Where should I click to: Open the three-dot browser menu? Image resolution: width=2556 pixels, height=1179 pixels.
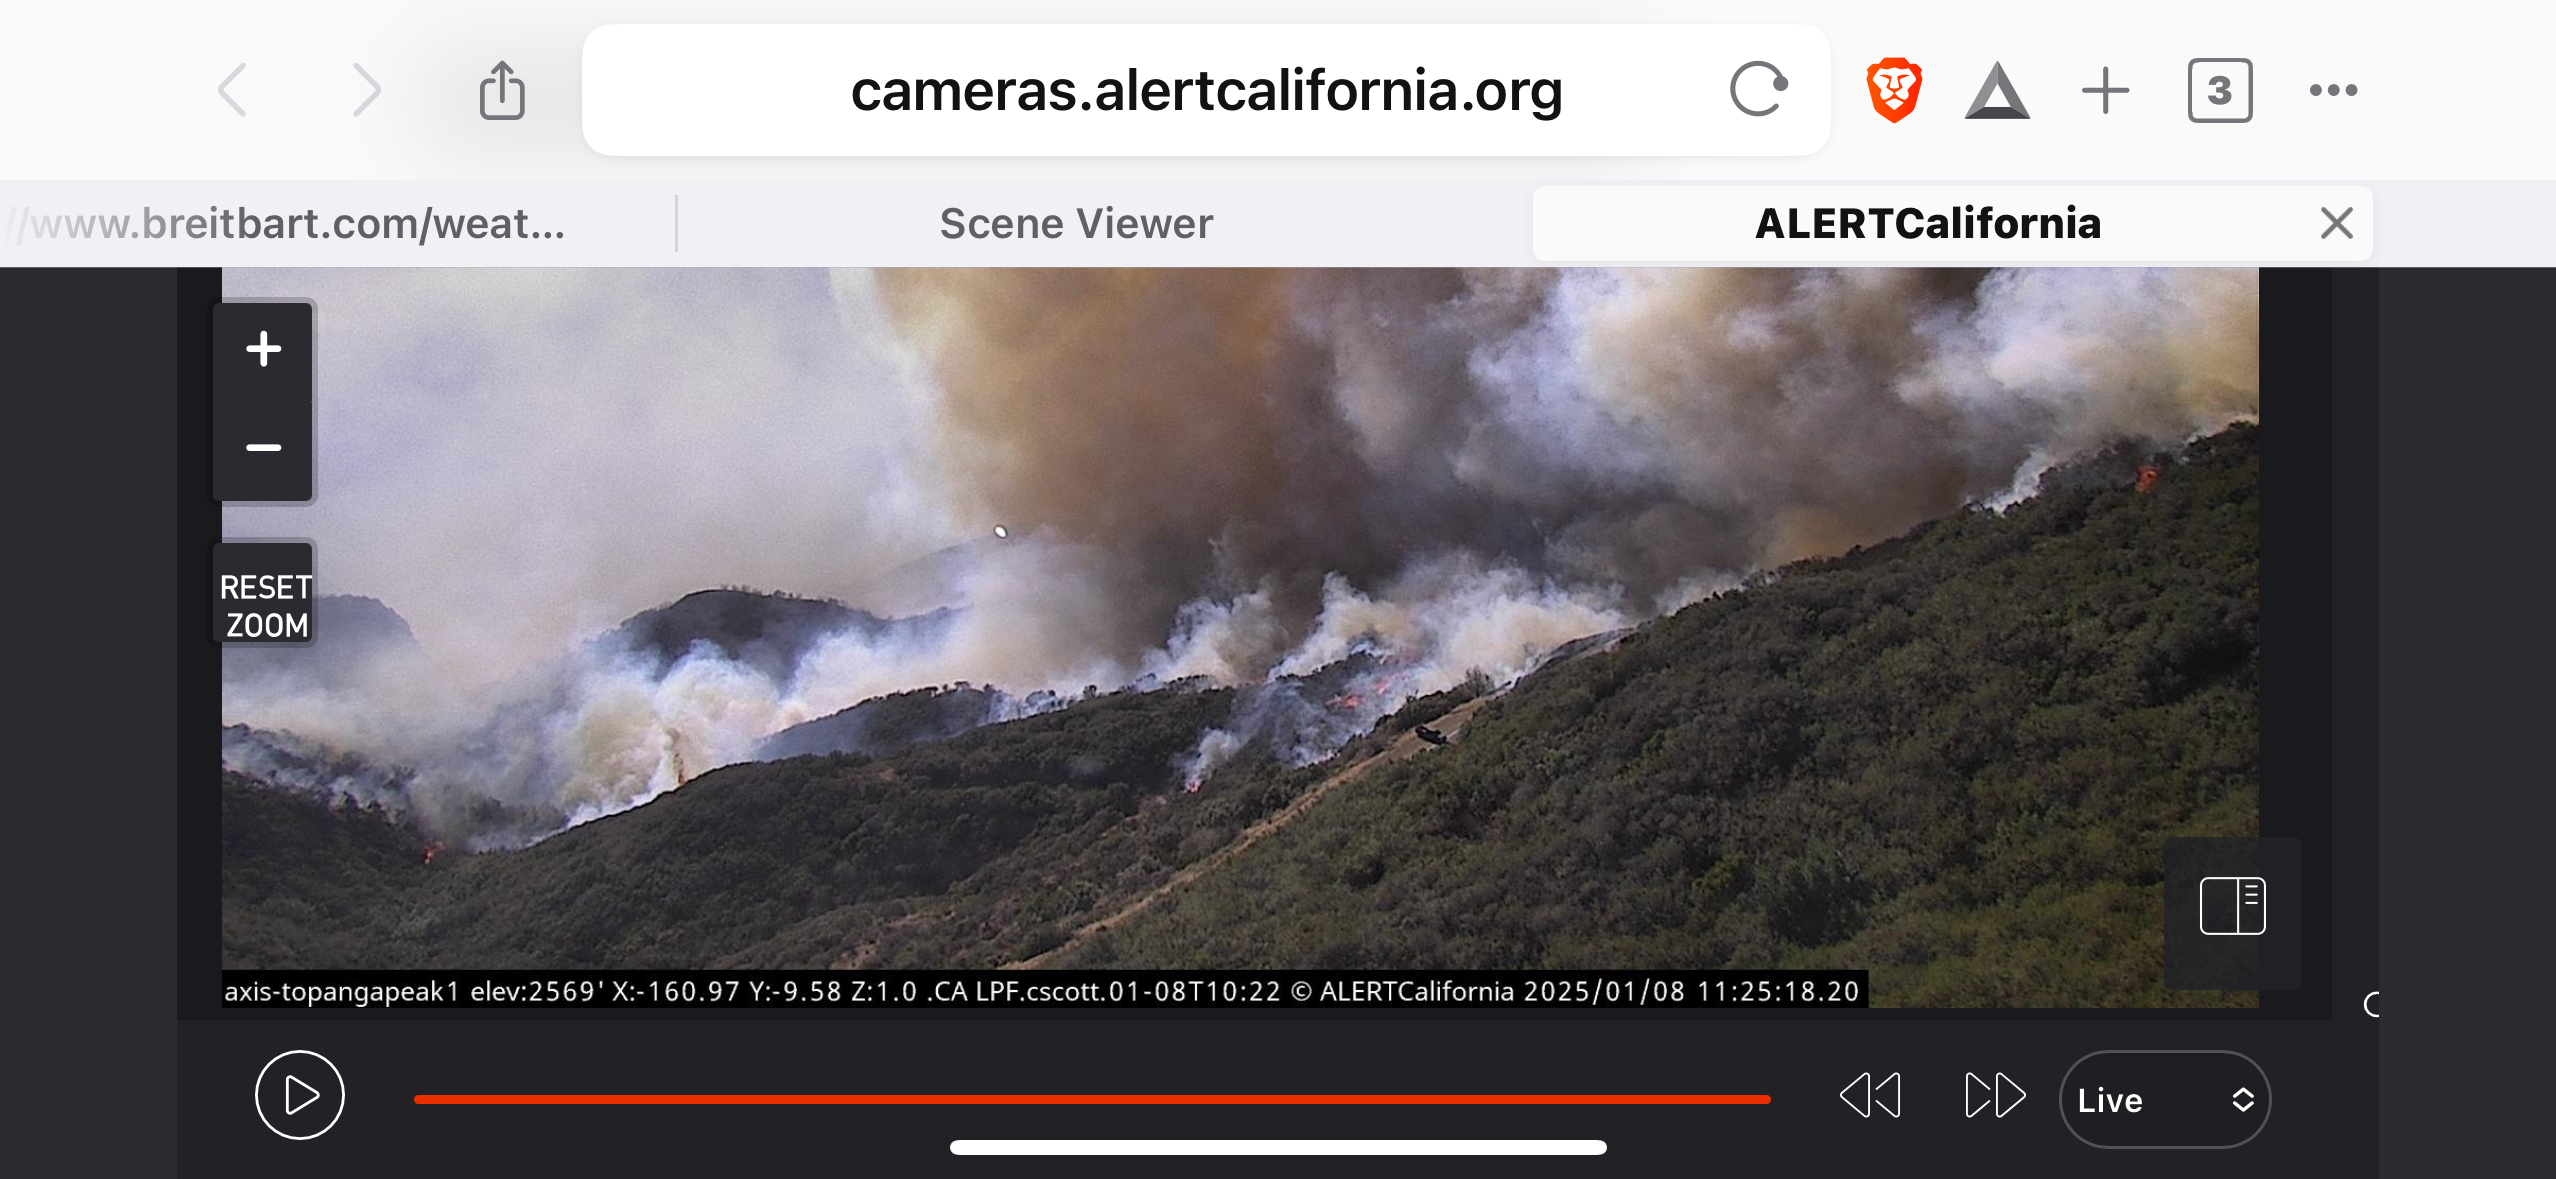(2333, 90)
